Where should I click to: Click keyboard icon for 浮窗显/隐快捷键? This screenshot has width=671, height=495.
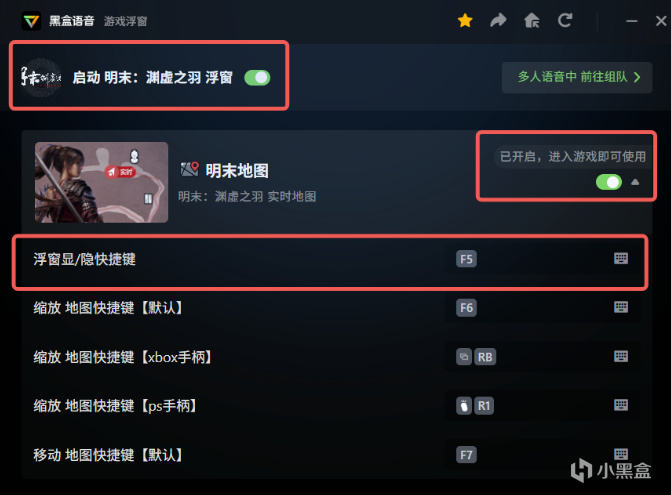point(621,258)
